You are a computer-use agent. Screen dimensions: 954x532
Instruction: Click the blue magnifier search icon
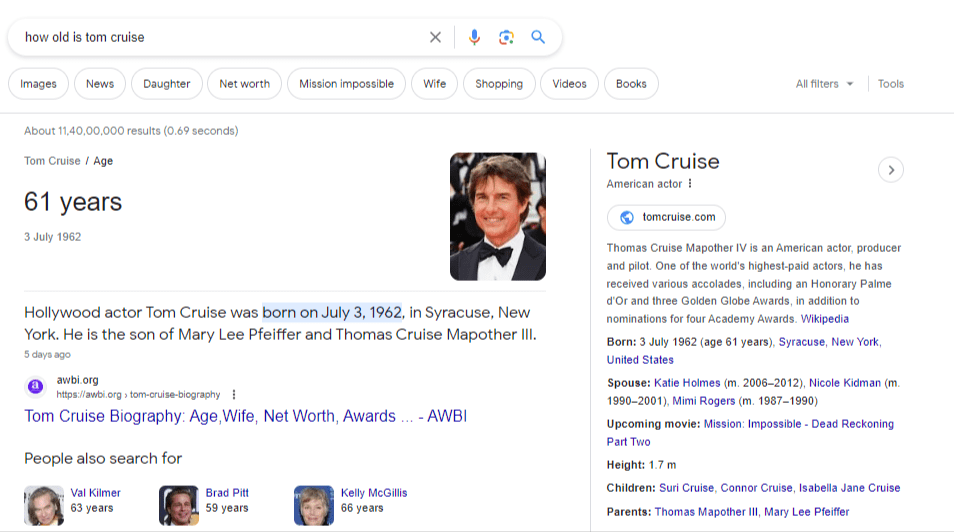tap(538, 37)
